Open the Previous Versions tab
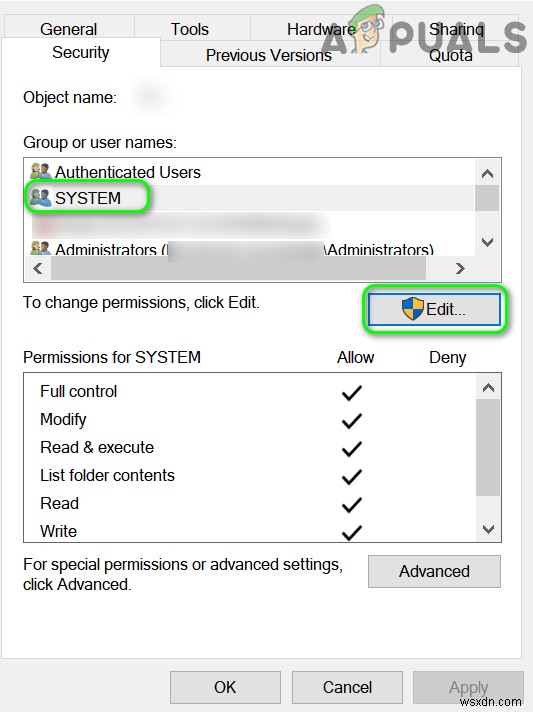The image size is (533, 712). point(269,55)
